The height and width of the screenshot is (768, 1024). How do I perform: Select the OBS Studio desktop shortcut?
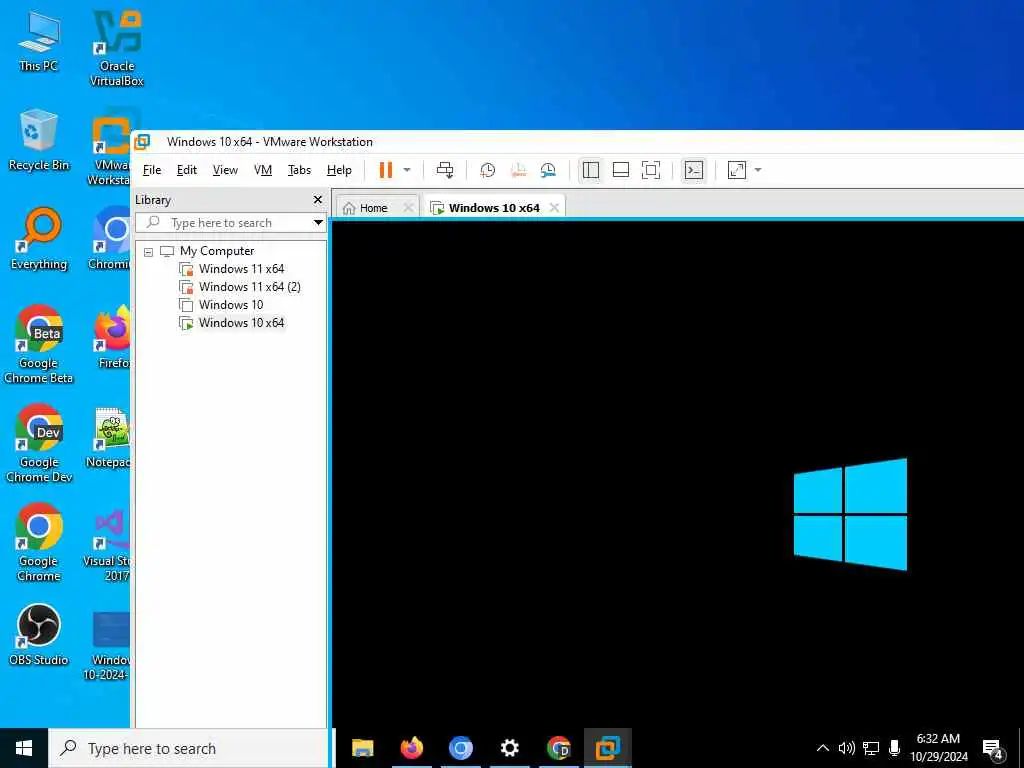(x=39, y=635)
